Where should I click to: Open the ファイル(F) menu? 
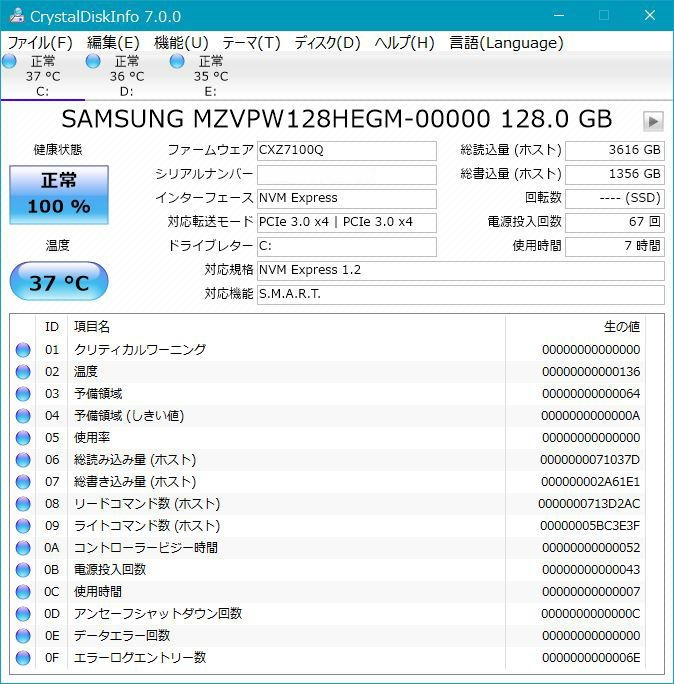pos(40,43)
